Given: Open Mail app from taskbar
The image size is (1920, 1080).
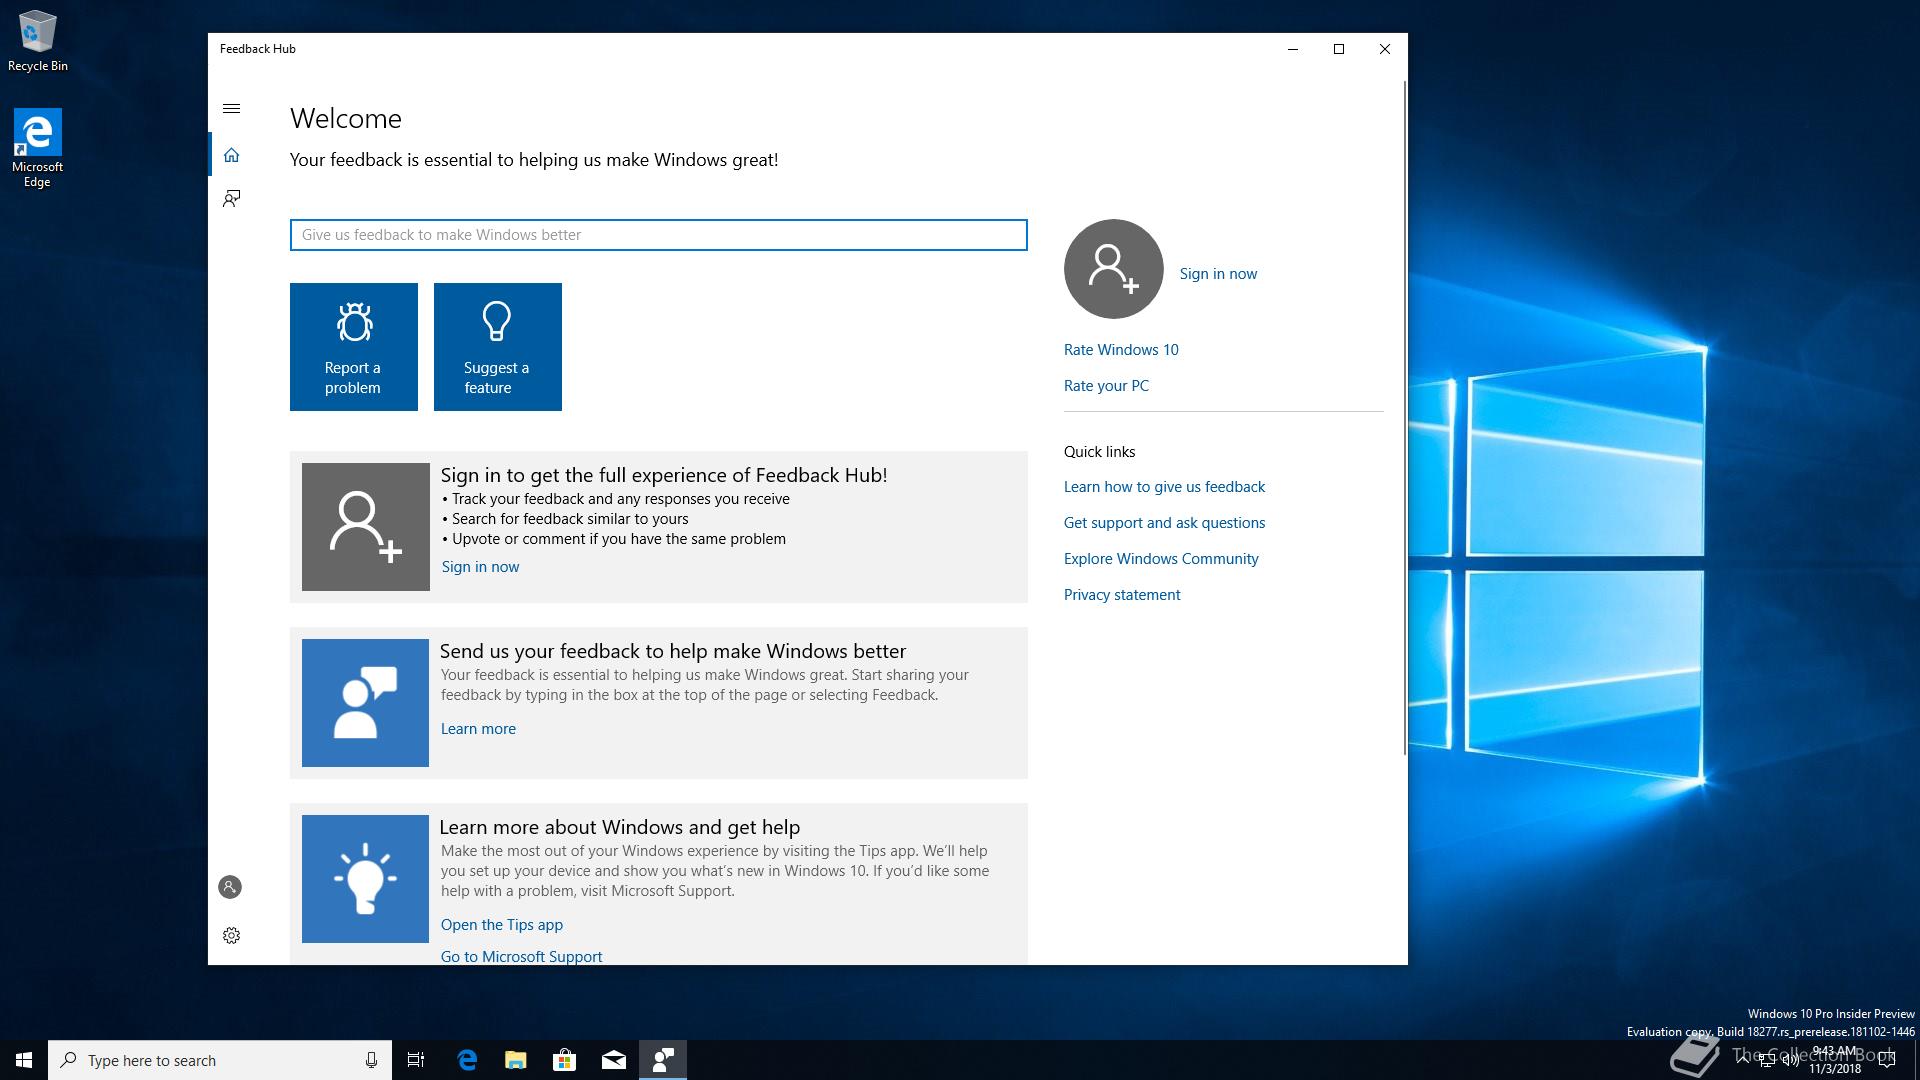Looking at the screenshot, I should pos(614,1060).
